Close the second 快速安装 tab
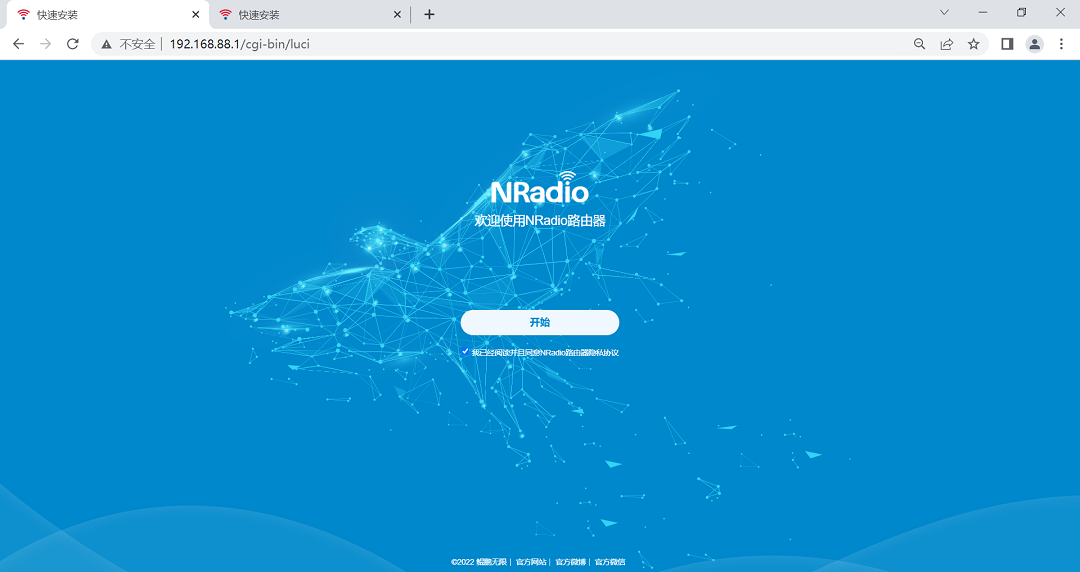The width and height of the screenshot is (1080, 572). [x=397, y=14]
